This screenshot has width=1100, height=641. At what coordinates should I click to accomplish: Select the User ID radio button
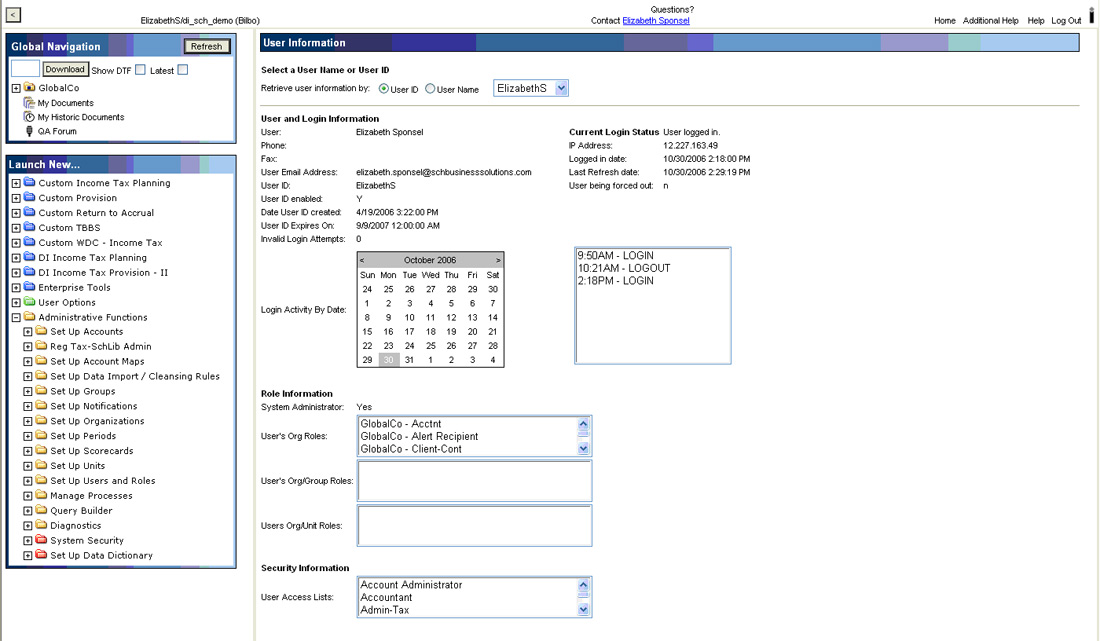click(x=384, y=89)
